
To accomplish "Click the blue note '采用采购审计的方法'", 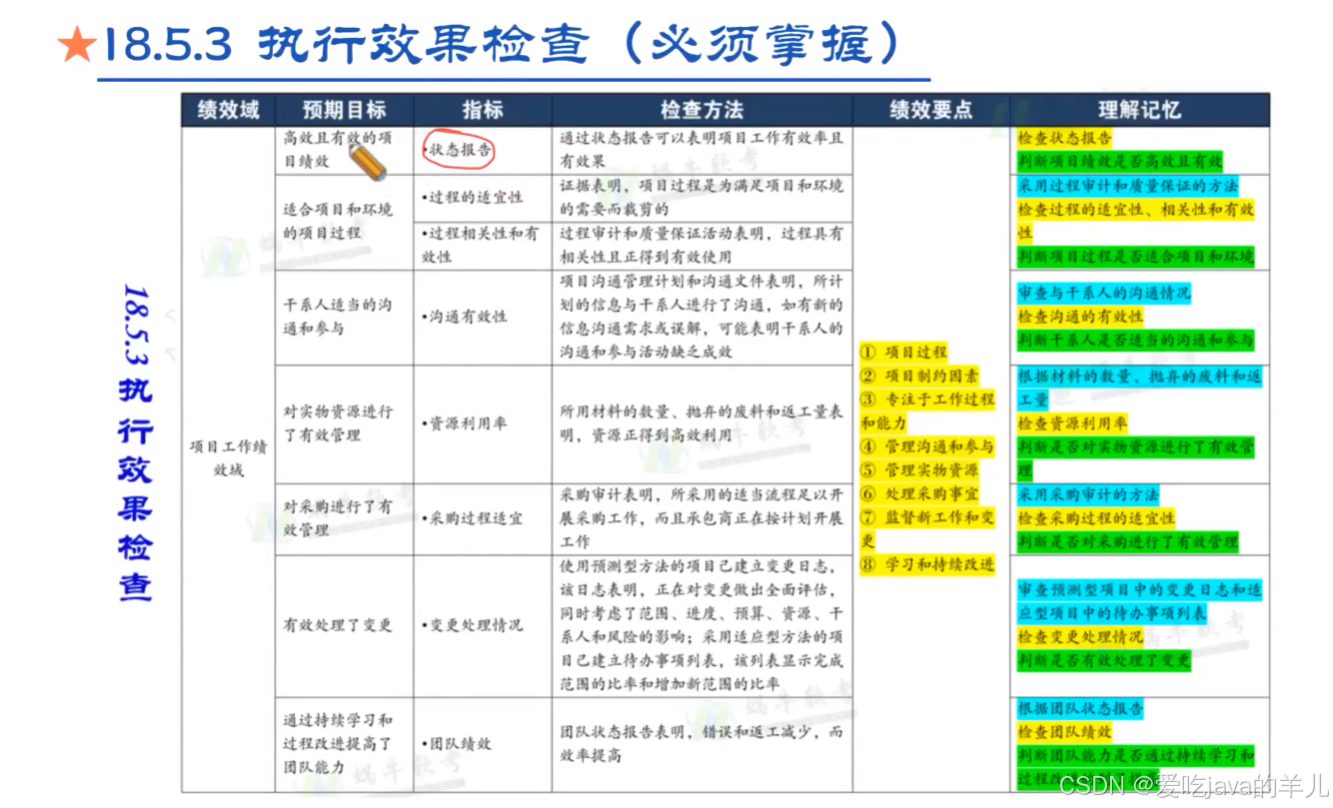I will 1088,495.
